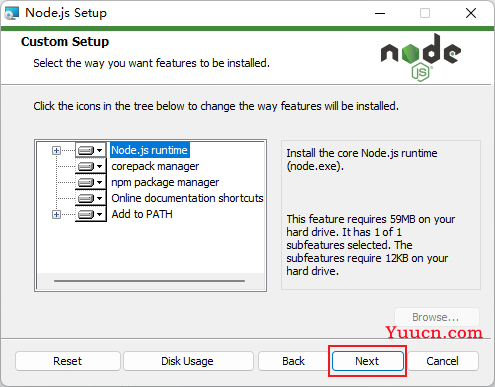
Task: Go Back to previous step
Action: point(293,361)
